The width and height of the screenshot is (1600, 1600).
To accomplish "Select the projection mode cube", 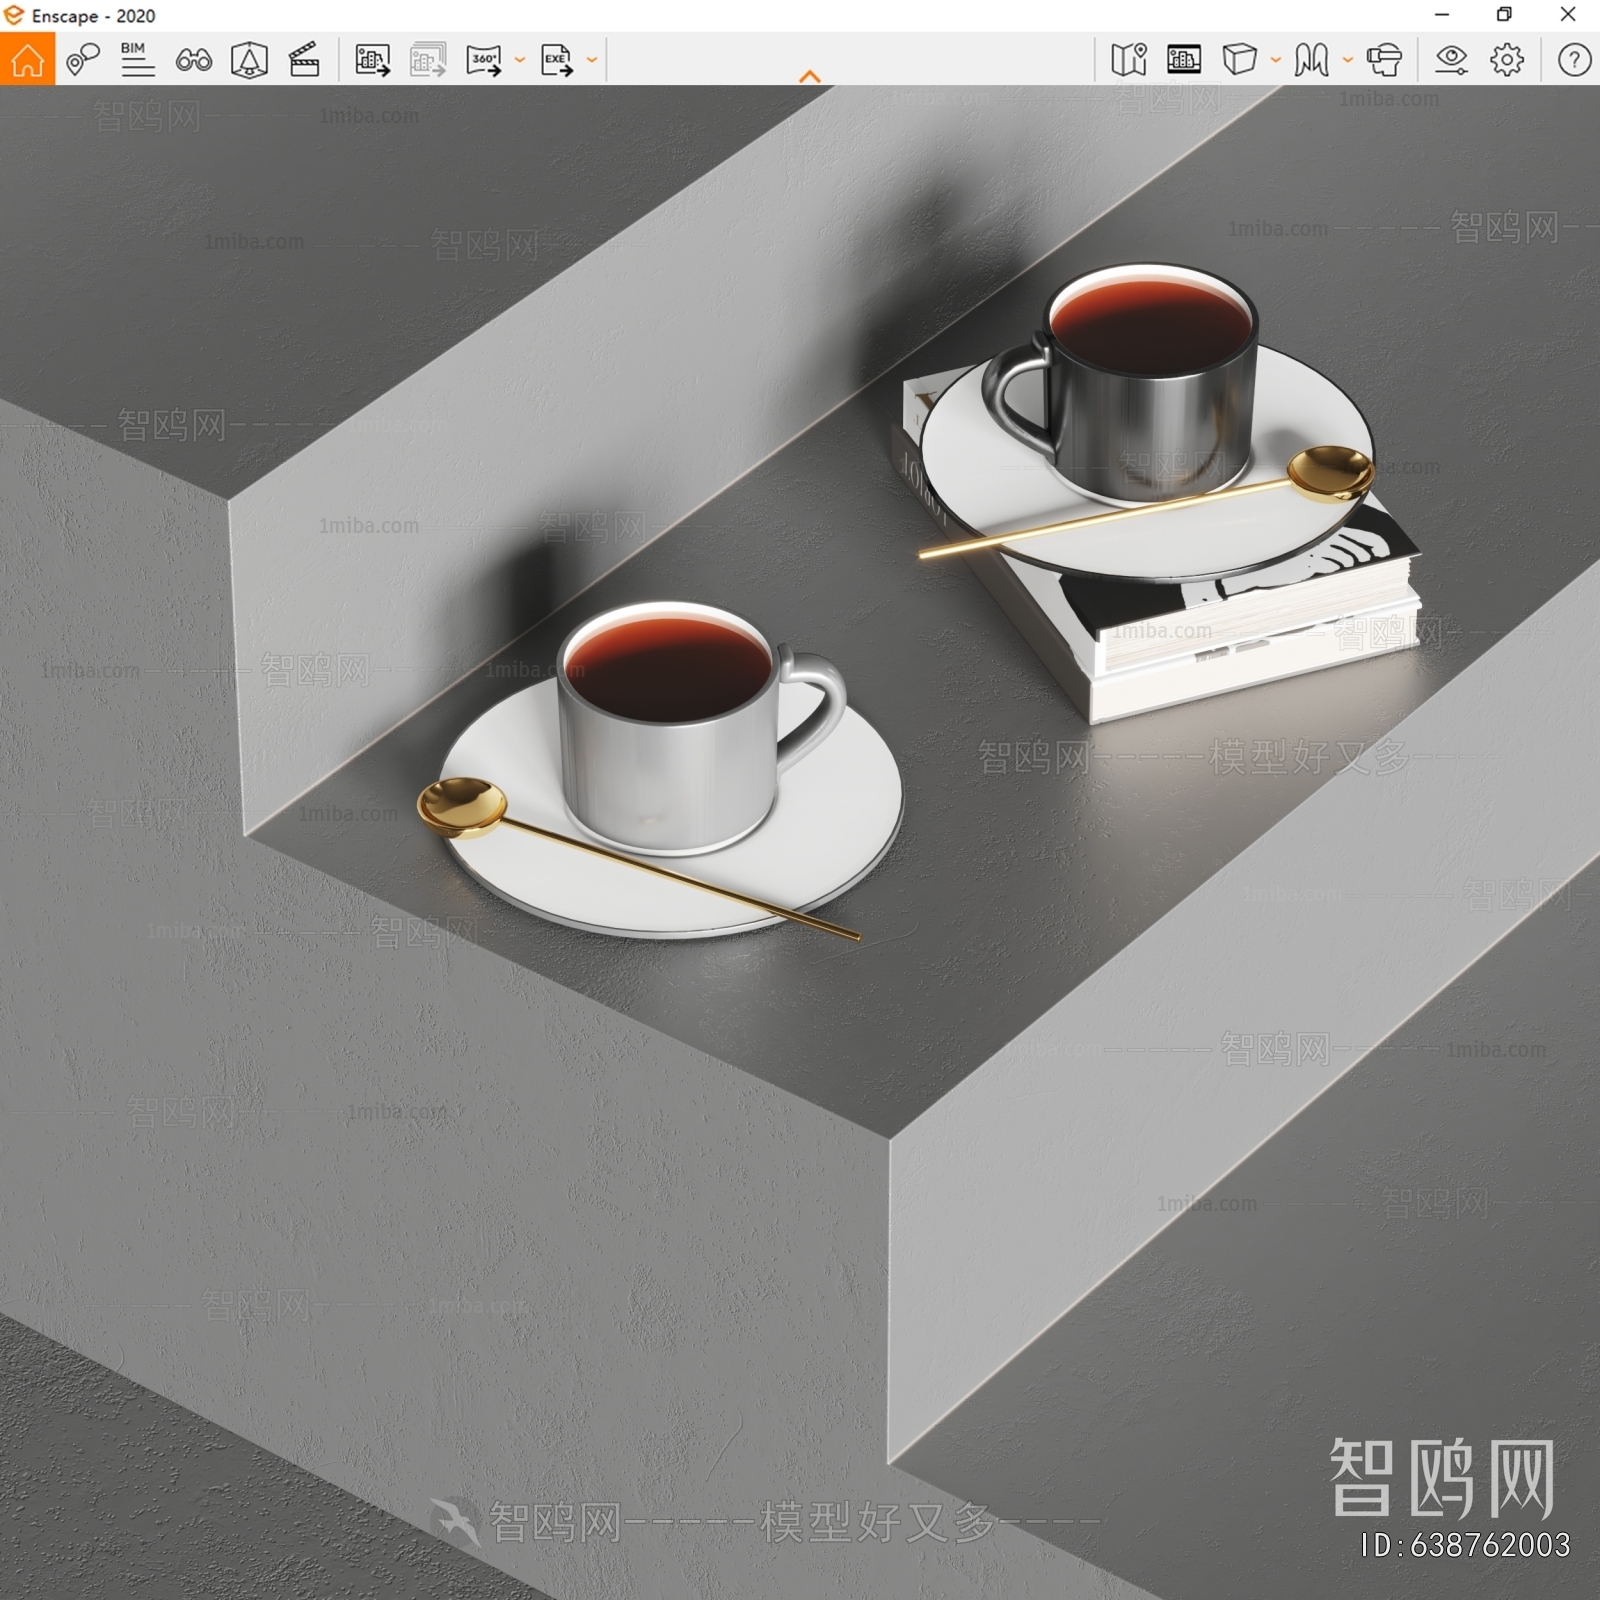I will 1240,60.
